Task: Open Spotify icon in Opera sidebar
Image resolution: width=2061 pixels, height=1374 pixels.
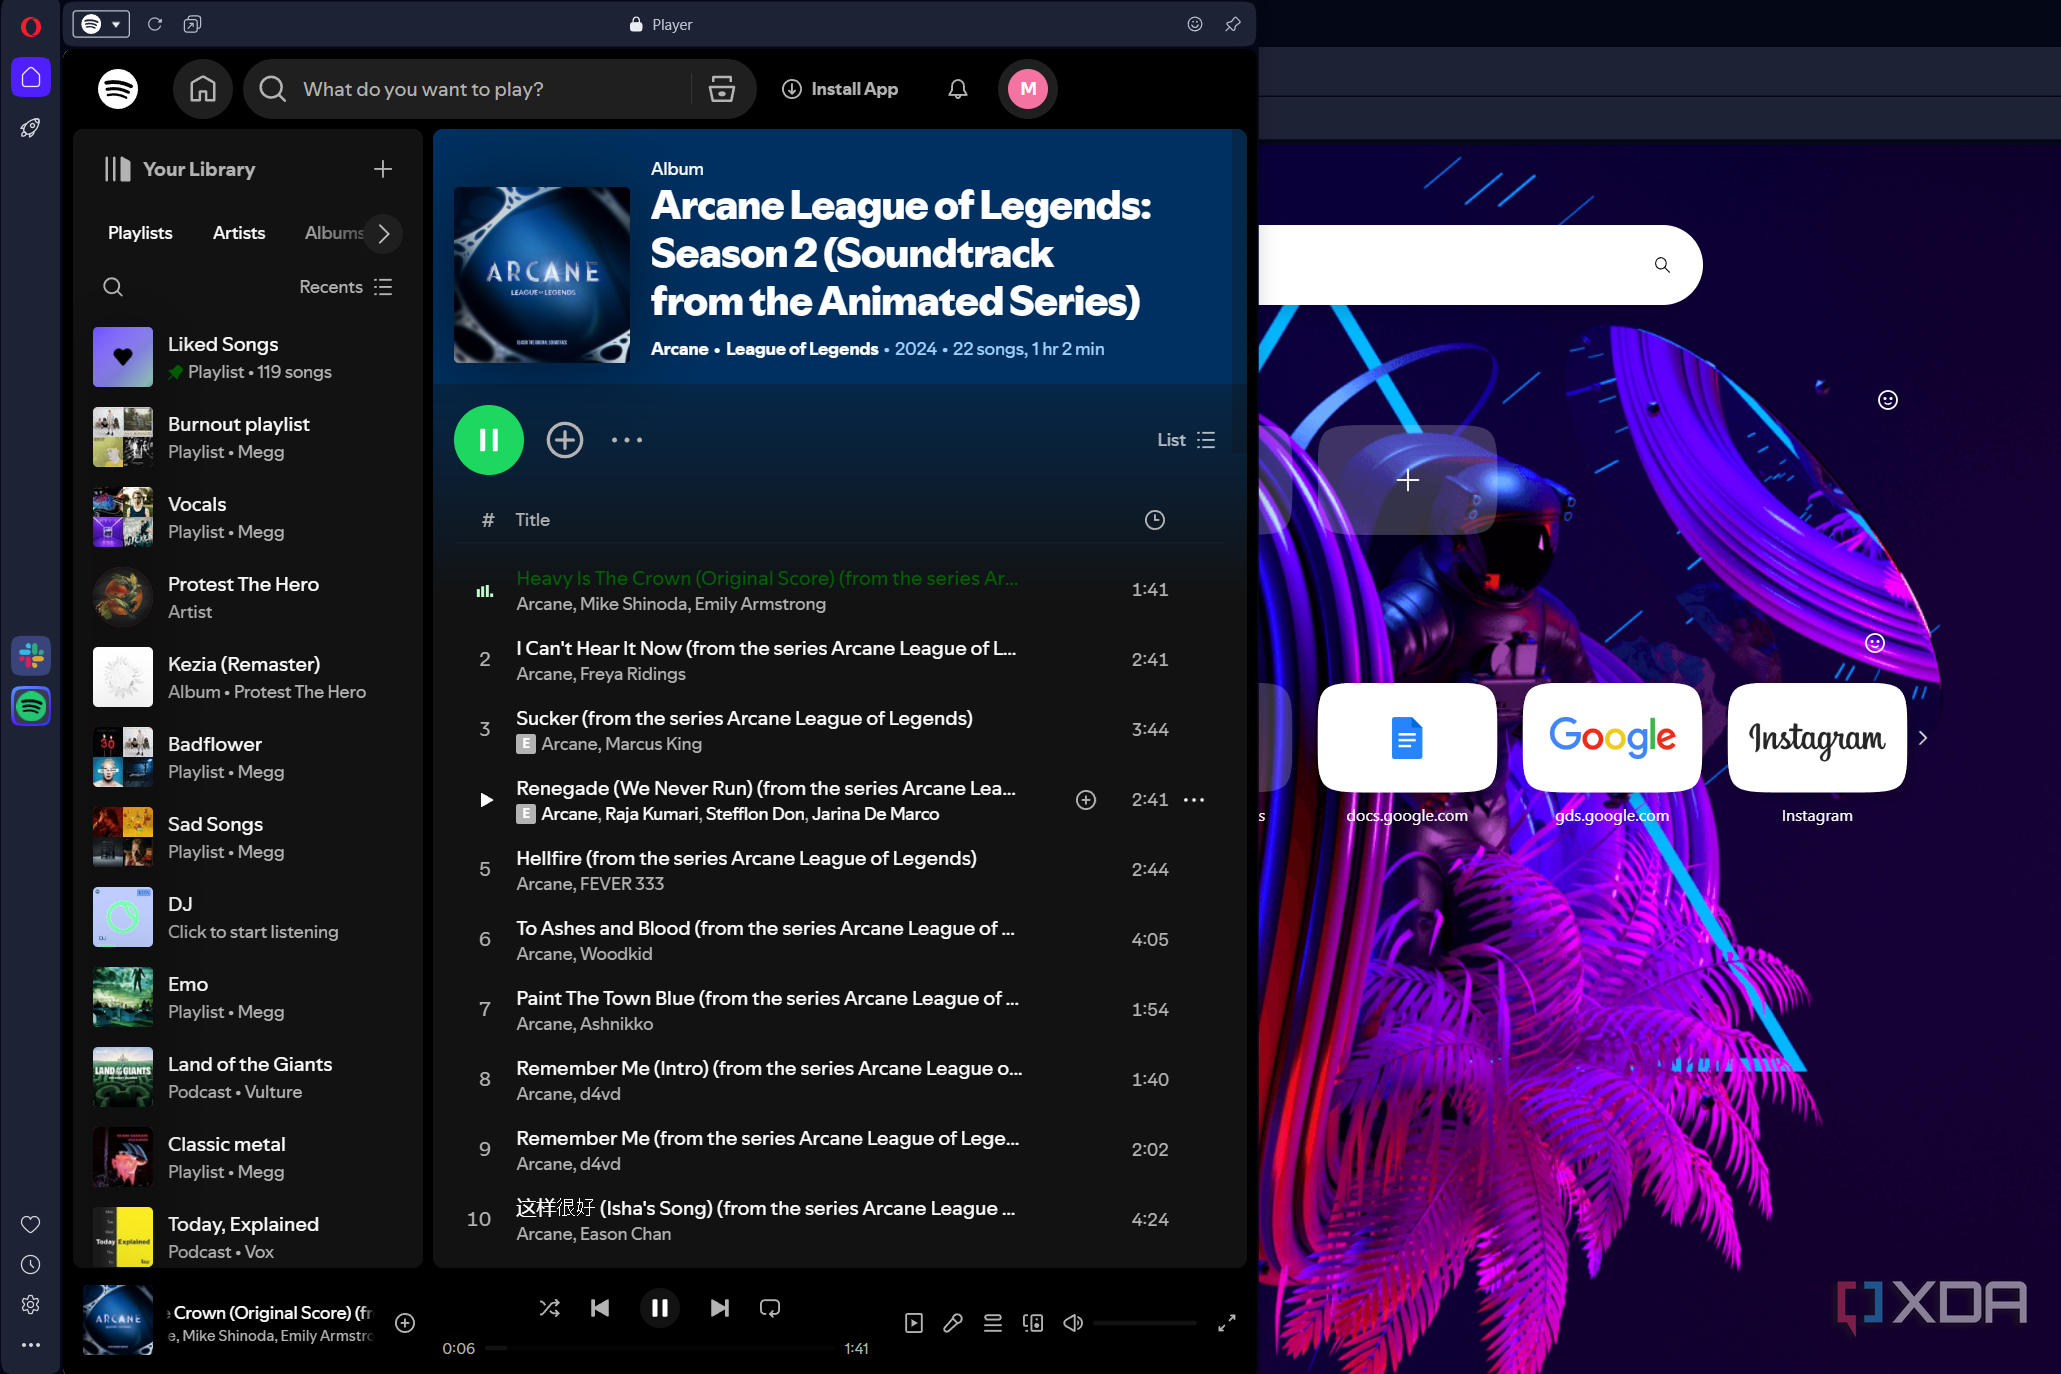Action: tap(31, 706)
